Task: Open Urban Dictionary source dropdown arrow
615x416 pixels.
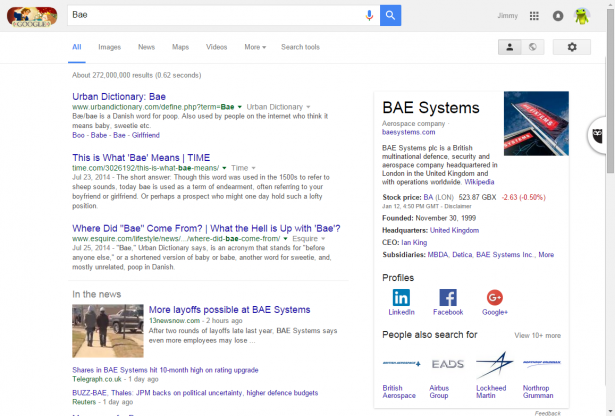Action: pyautogui.click(x=308, y=107)
